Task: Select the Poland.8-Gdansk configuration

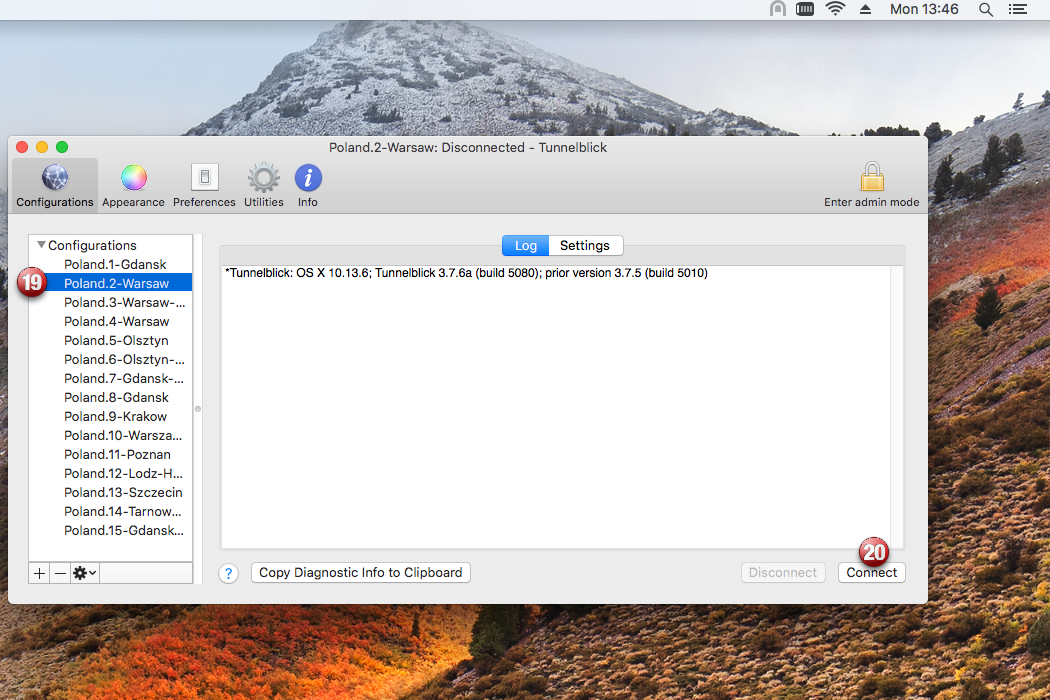Action: point(111,397)
